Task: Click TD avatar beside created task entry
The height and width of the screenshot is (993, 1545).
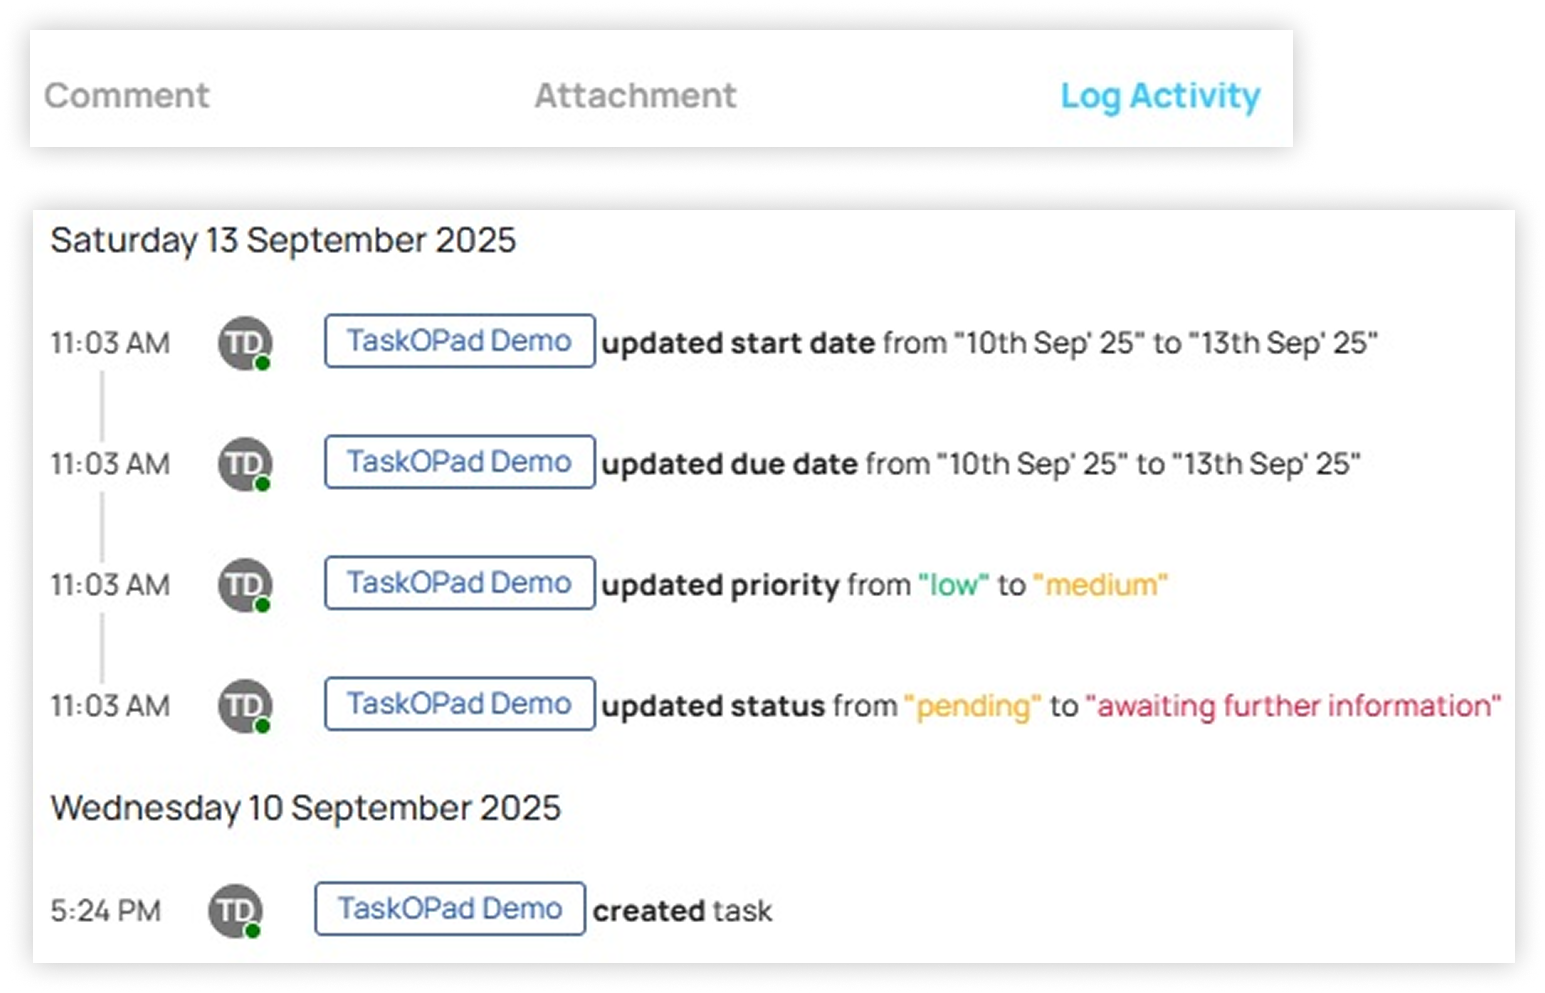Action: coord(235,911)
